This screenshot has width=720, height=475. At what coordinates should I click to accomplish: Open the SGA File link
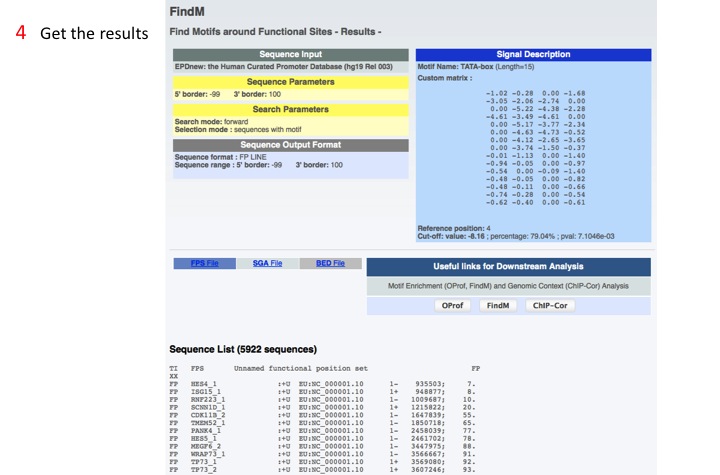[x=267, y=263]
